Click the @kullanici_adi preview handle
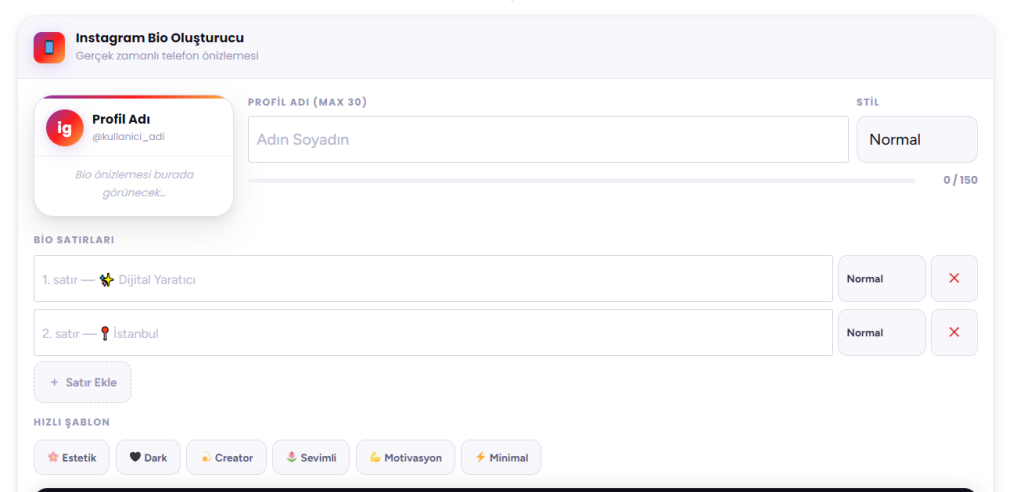This screenshot has height=492, width=1024. point(128,137)
